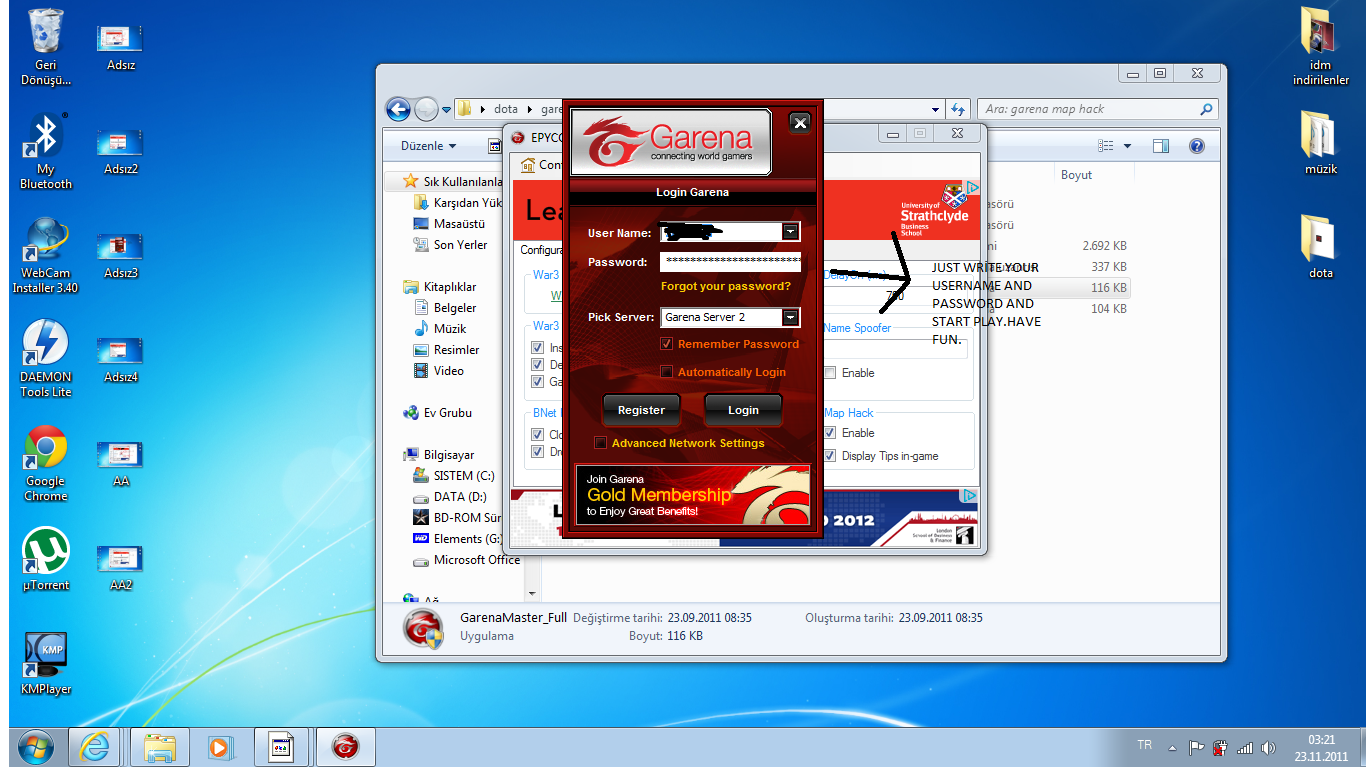This screenshot has width=1366, height=768.
Task: Open Google Chrome desktop shortcut
Action: (x=45, y=463)
